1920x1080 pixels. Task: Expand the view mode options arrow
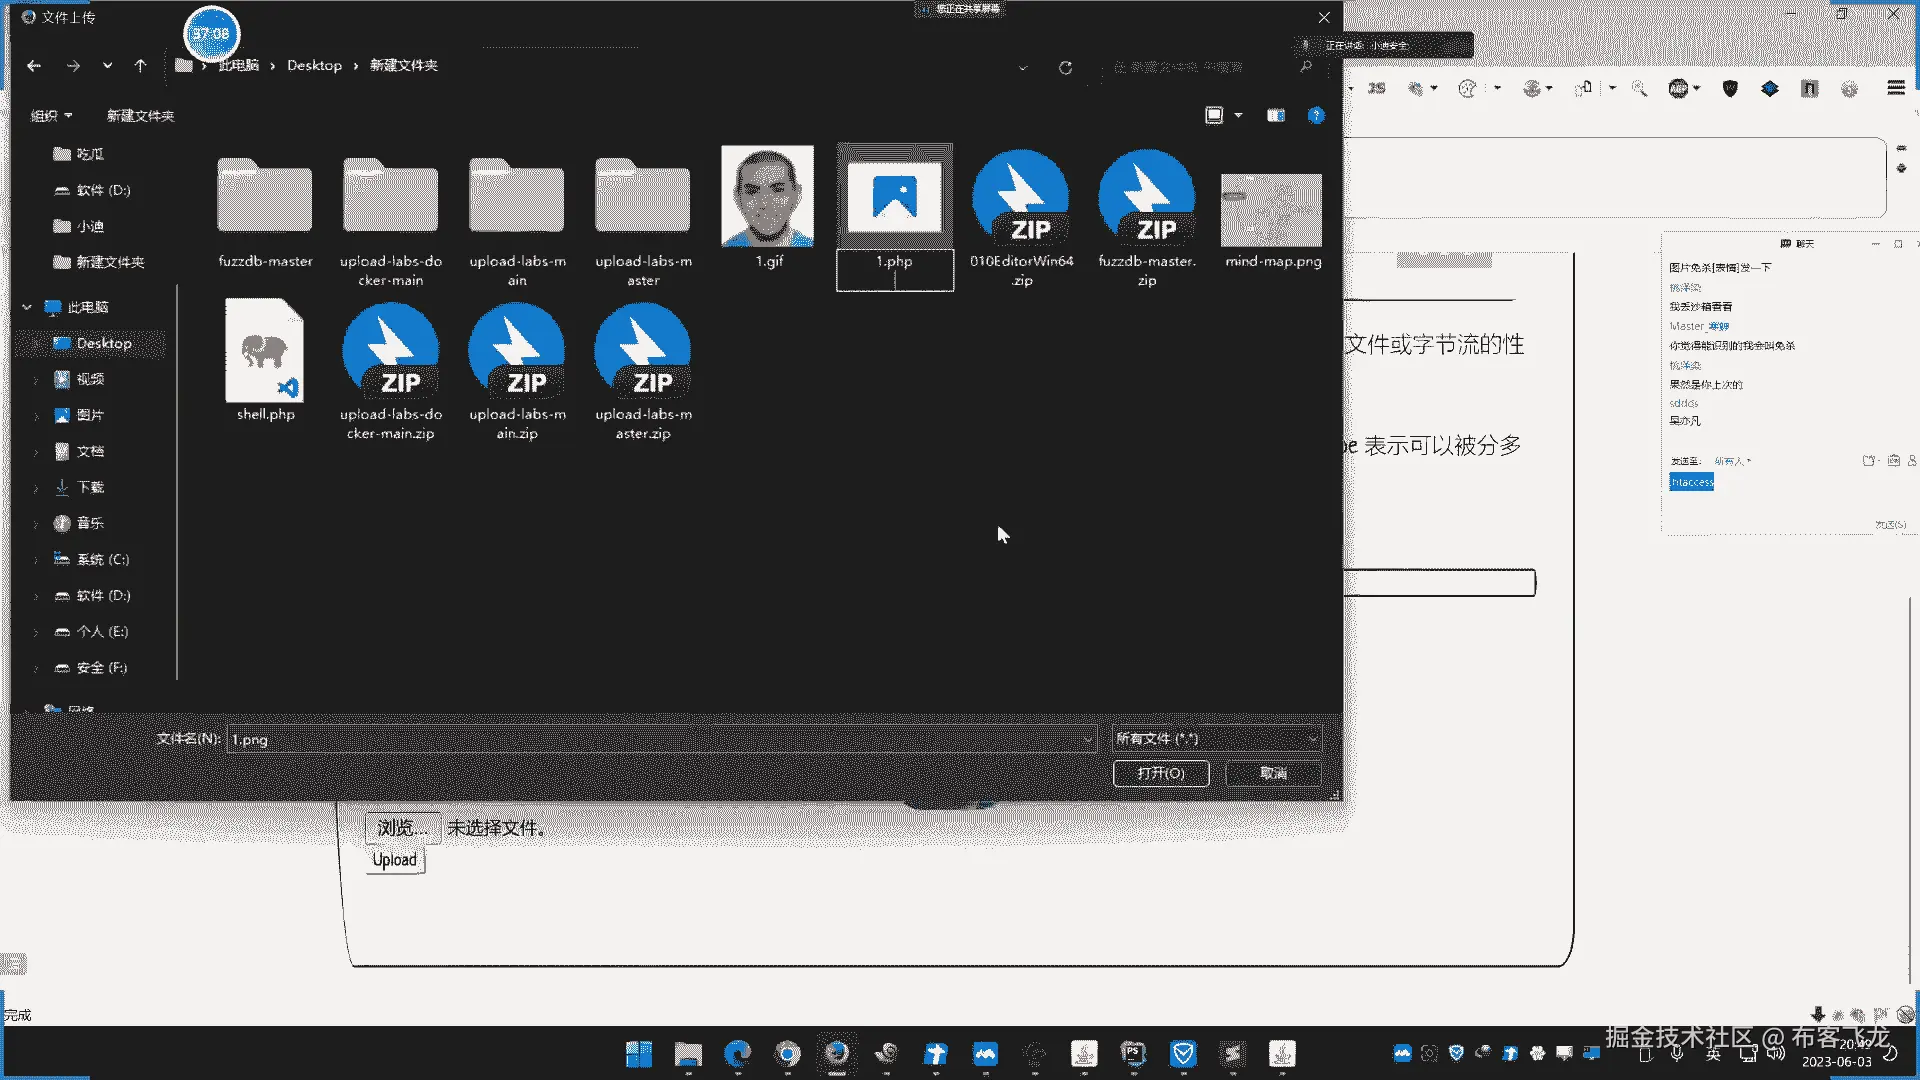click(1238, 116)
